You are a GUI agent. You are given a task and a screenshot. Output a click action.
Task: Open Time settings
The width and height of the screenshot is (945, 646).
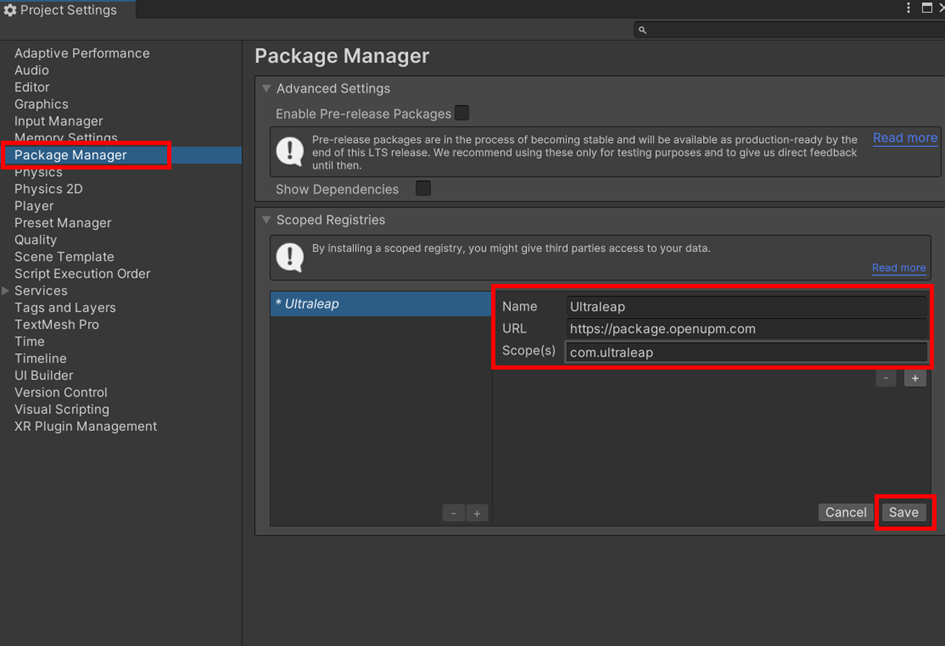[30, 341]
